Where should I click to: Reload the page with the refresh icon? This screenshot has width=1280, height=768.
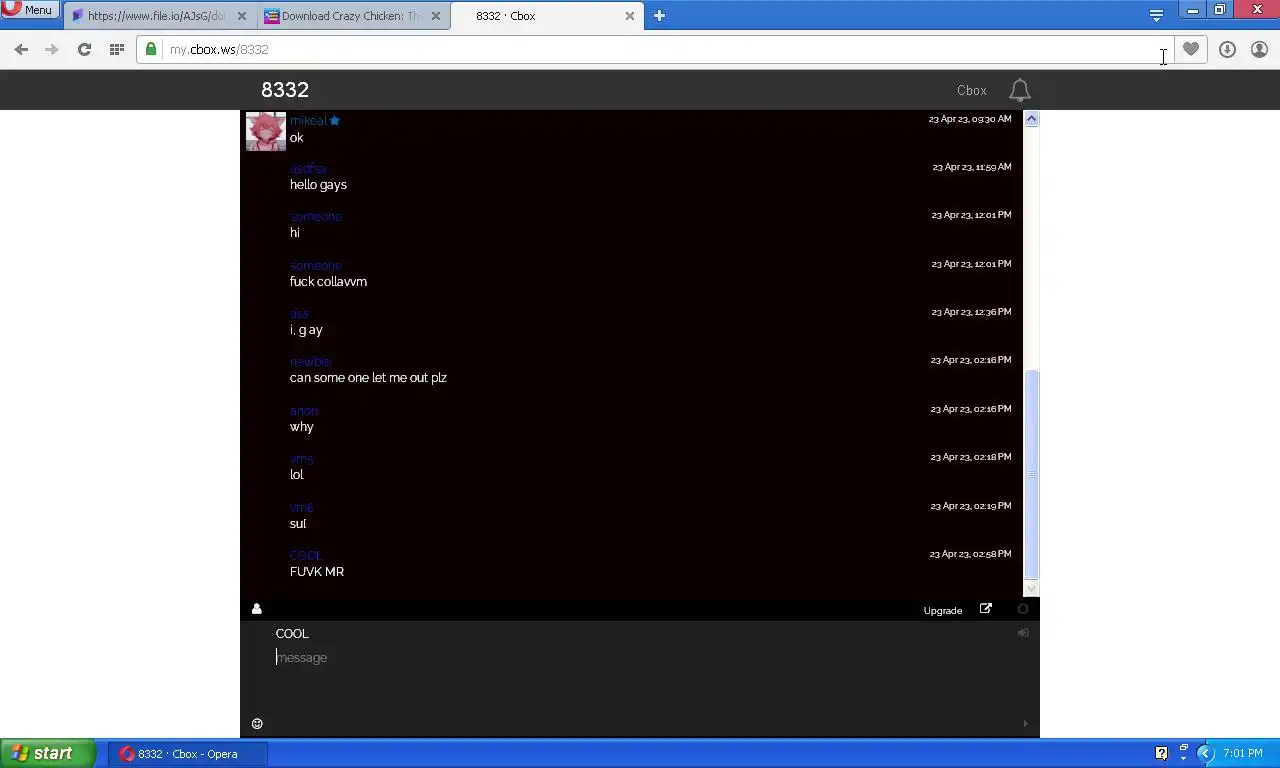point(84,49)
